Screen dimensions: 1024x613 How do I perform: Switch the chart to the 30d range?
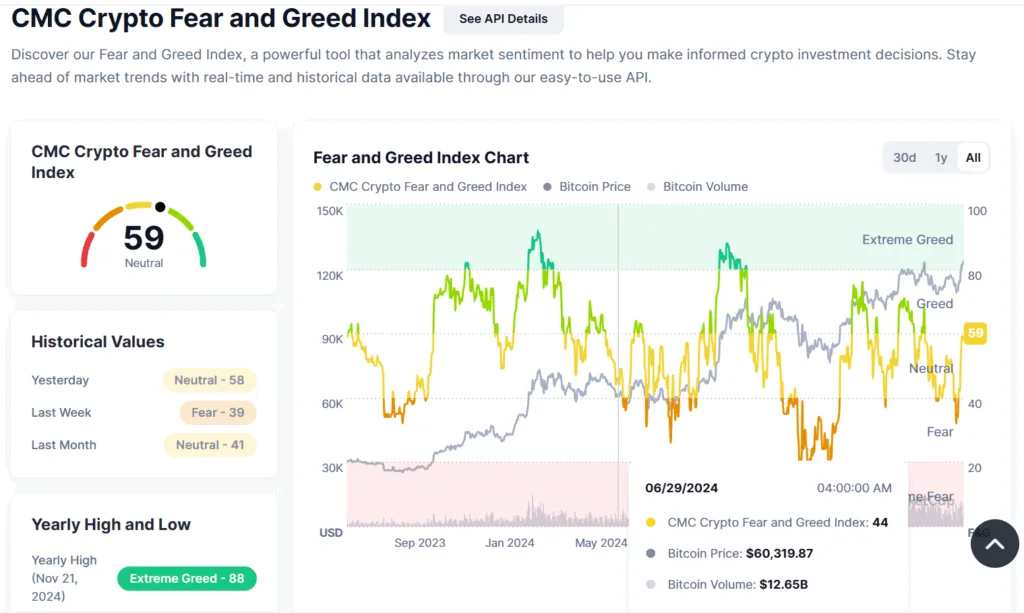point(904,158)
